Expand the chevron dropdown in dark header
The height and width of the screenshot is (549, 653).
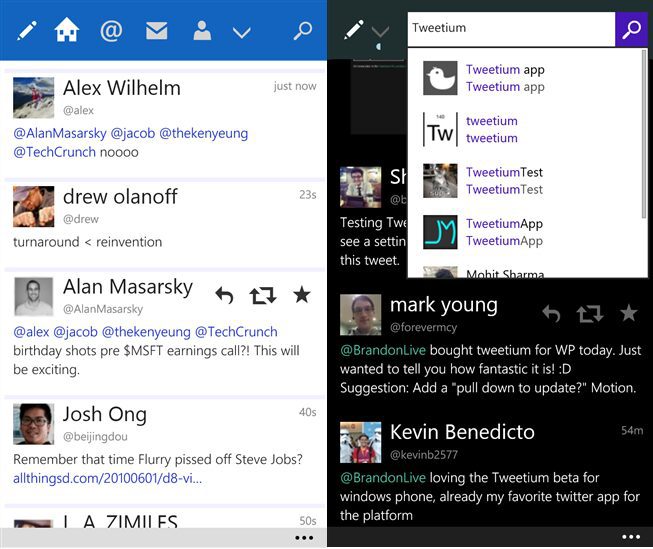tap(380, 32)
